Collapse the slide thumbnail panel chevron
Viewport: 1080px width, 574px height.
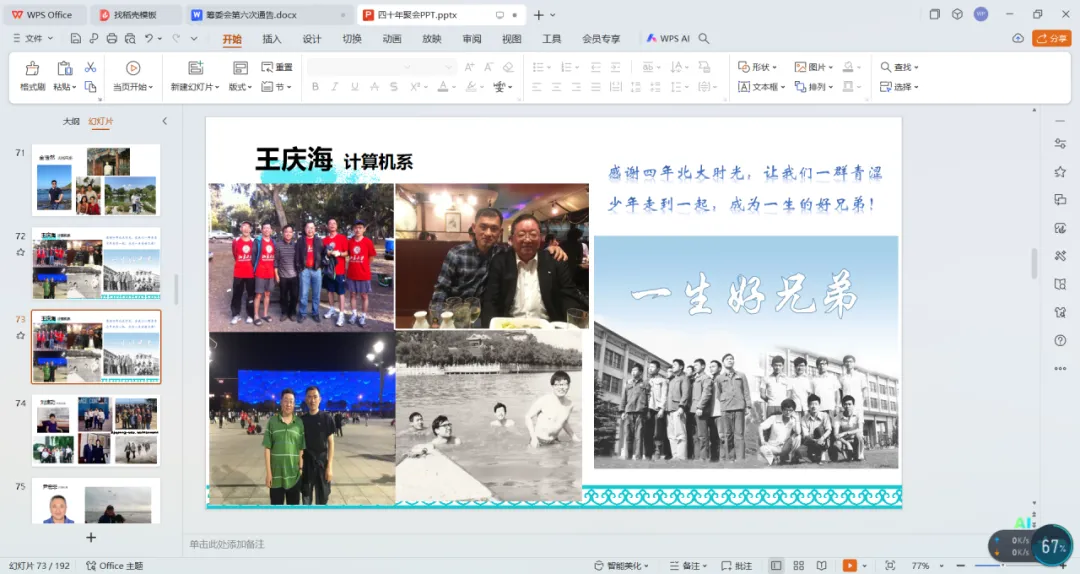tap(165, 121)
